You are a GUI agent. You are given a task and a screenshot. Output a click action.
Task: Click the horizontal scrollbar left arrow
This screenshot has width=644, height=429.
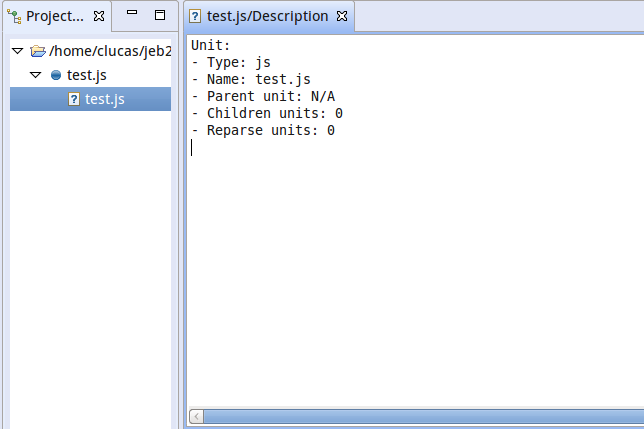pos(196,417)
